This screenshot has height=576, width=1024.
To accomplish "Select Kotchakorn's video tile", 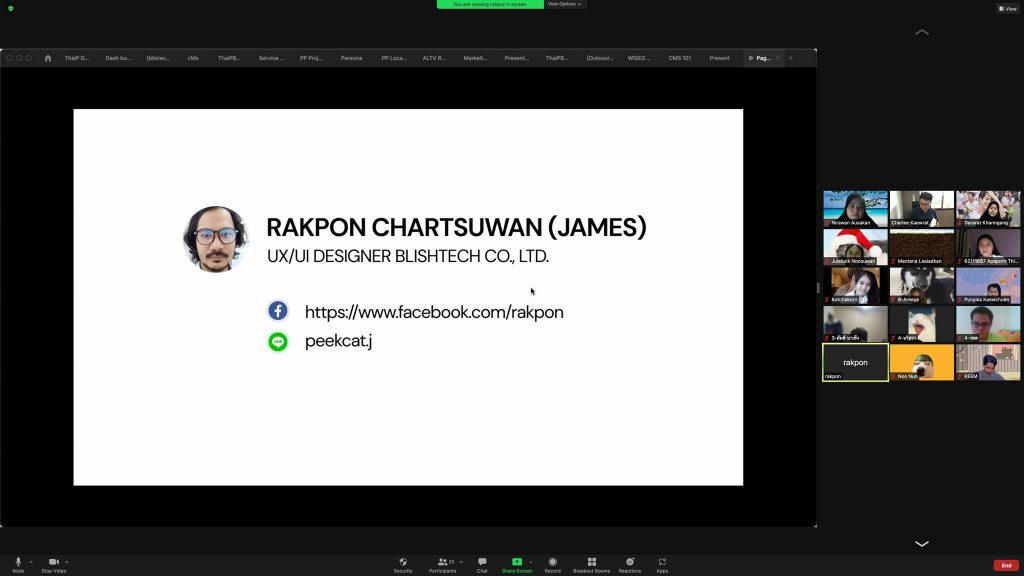I will [x=856, y=285].
